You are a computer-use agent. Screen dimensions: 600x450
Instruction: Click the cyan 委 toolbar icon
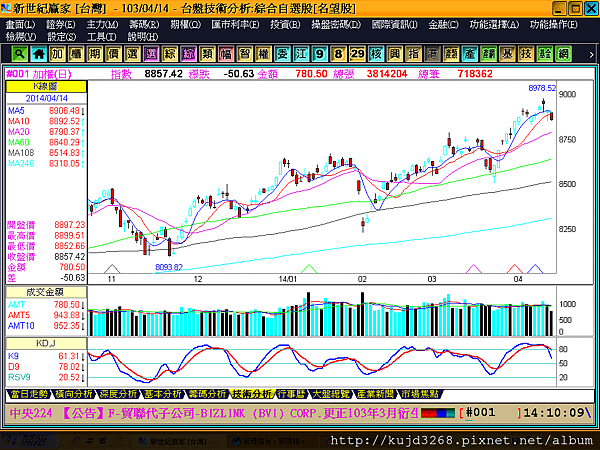(x=282, y=54)
